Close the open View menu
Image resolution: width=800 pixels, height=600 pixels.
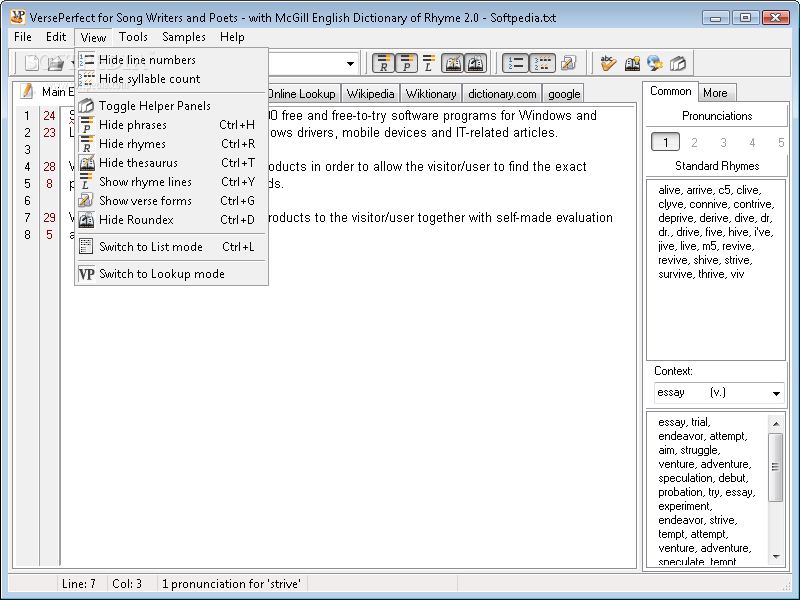[93, 37]
